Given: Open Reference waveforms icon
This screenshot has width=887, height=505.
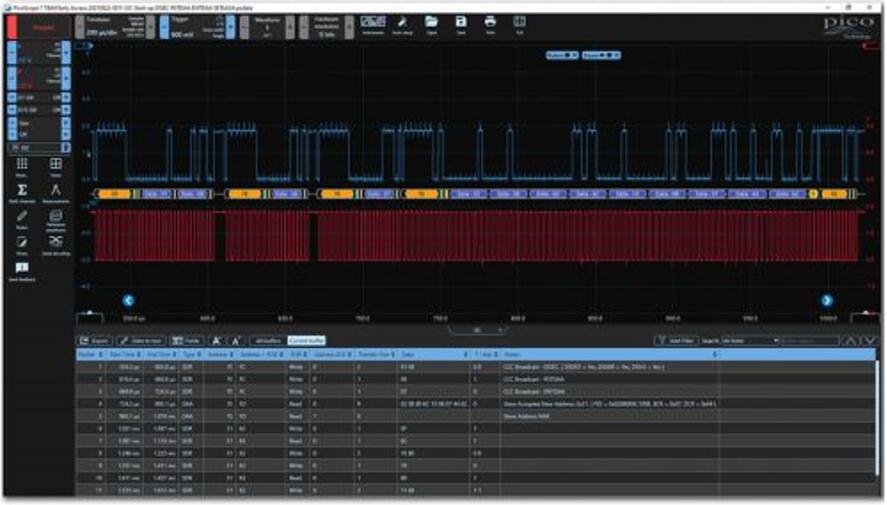Looking at the screenshot, I should (x=55, y=220).
